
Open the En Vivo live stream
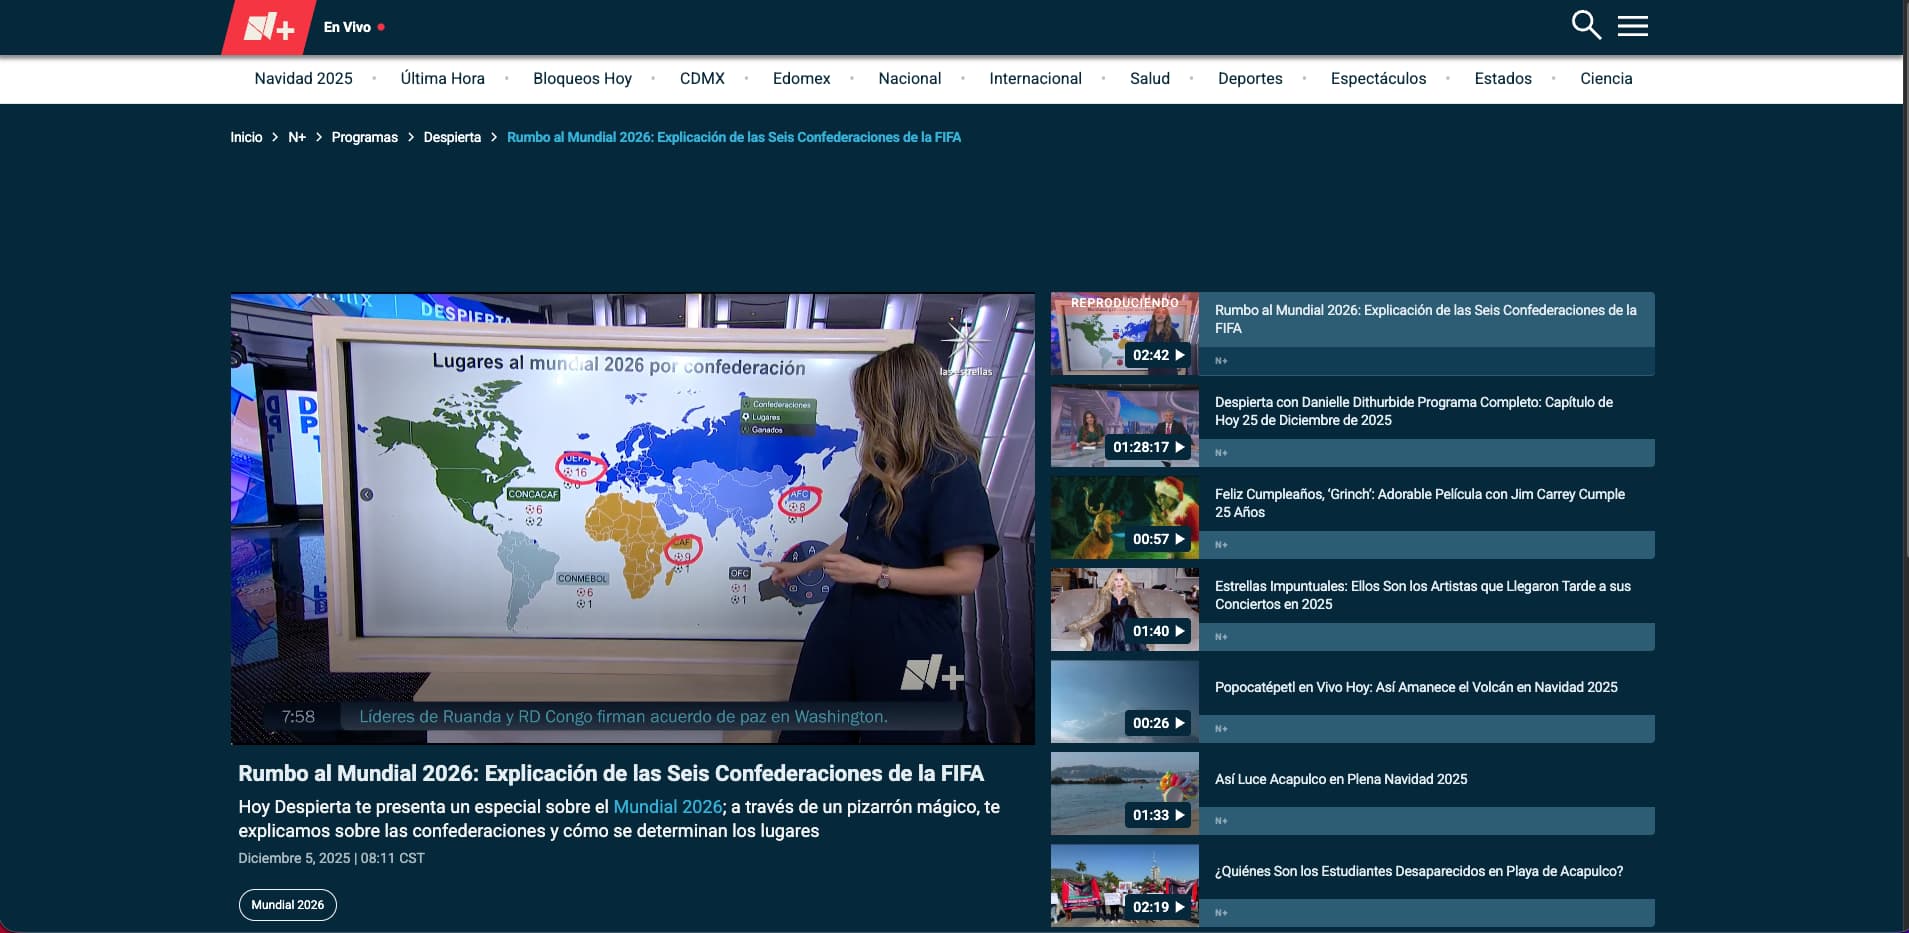[347, 27]
